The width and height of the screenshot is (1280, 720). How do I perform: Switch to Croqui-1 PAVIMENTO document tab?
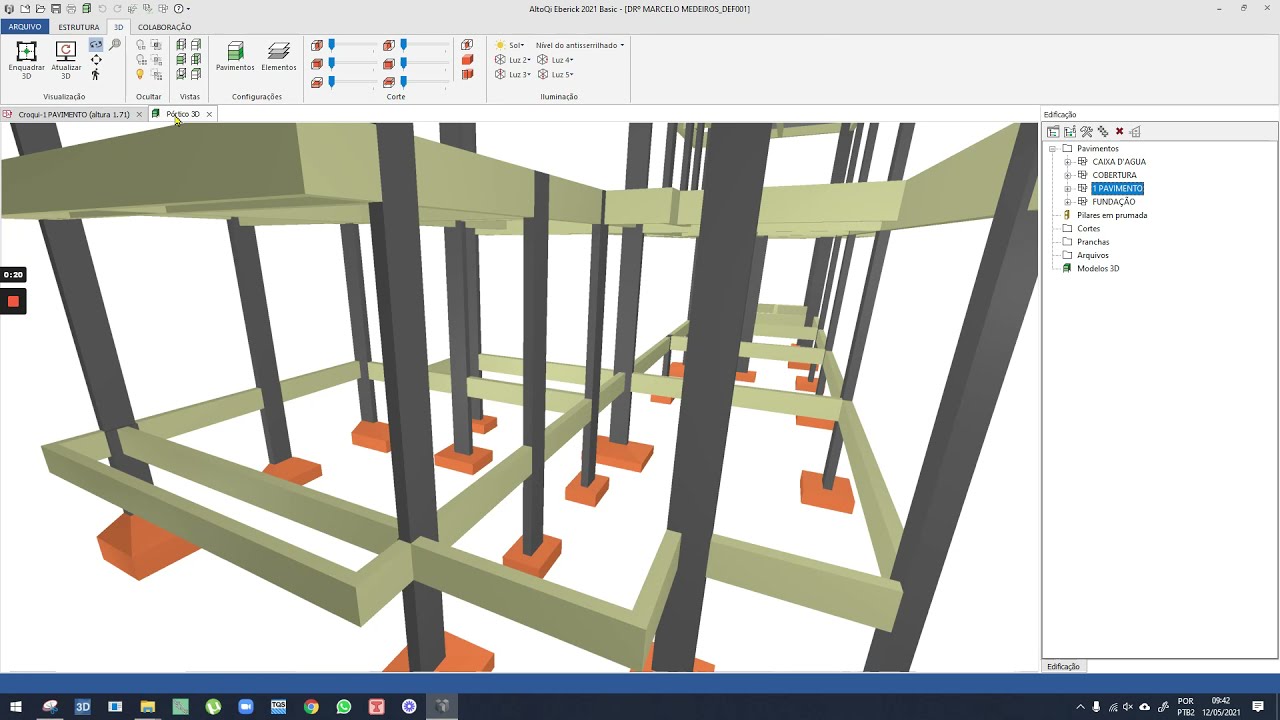(x=73, y=114)
